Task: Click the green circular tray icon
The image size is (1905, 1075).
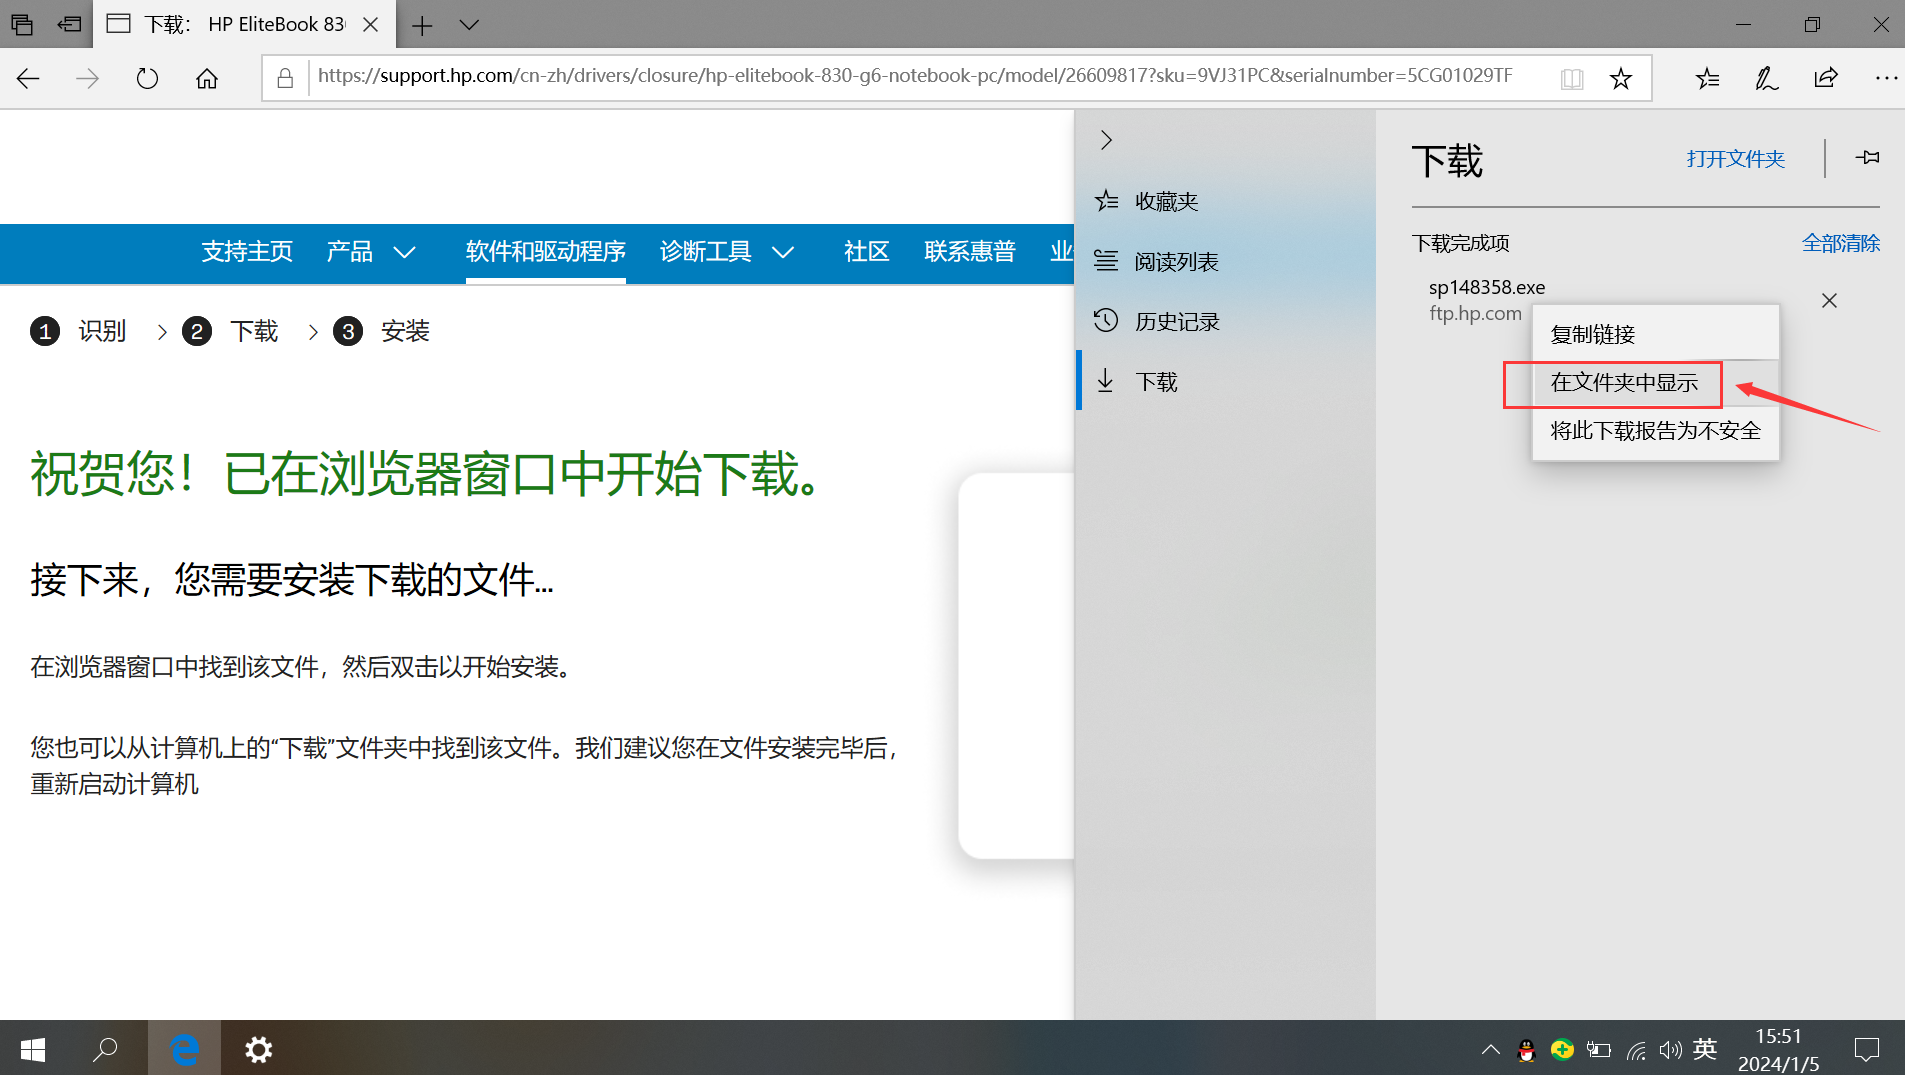Action: [x=1562, y=1049]
